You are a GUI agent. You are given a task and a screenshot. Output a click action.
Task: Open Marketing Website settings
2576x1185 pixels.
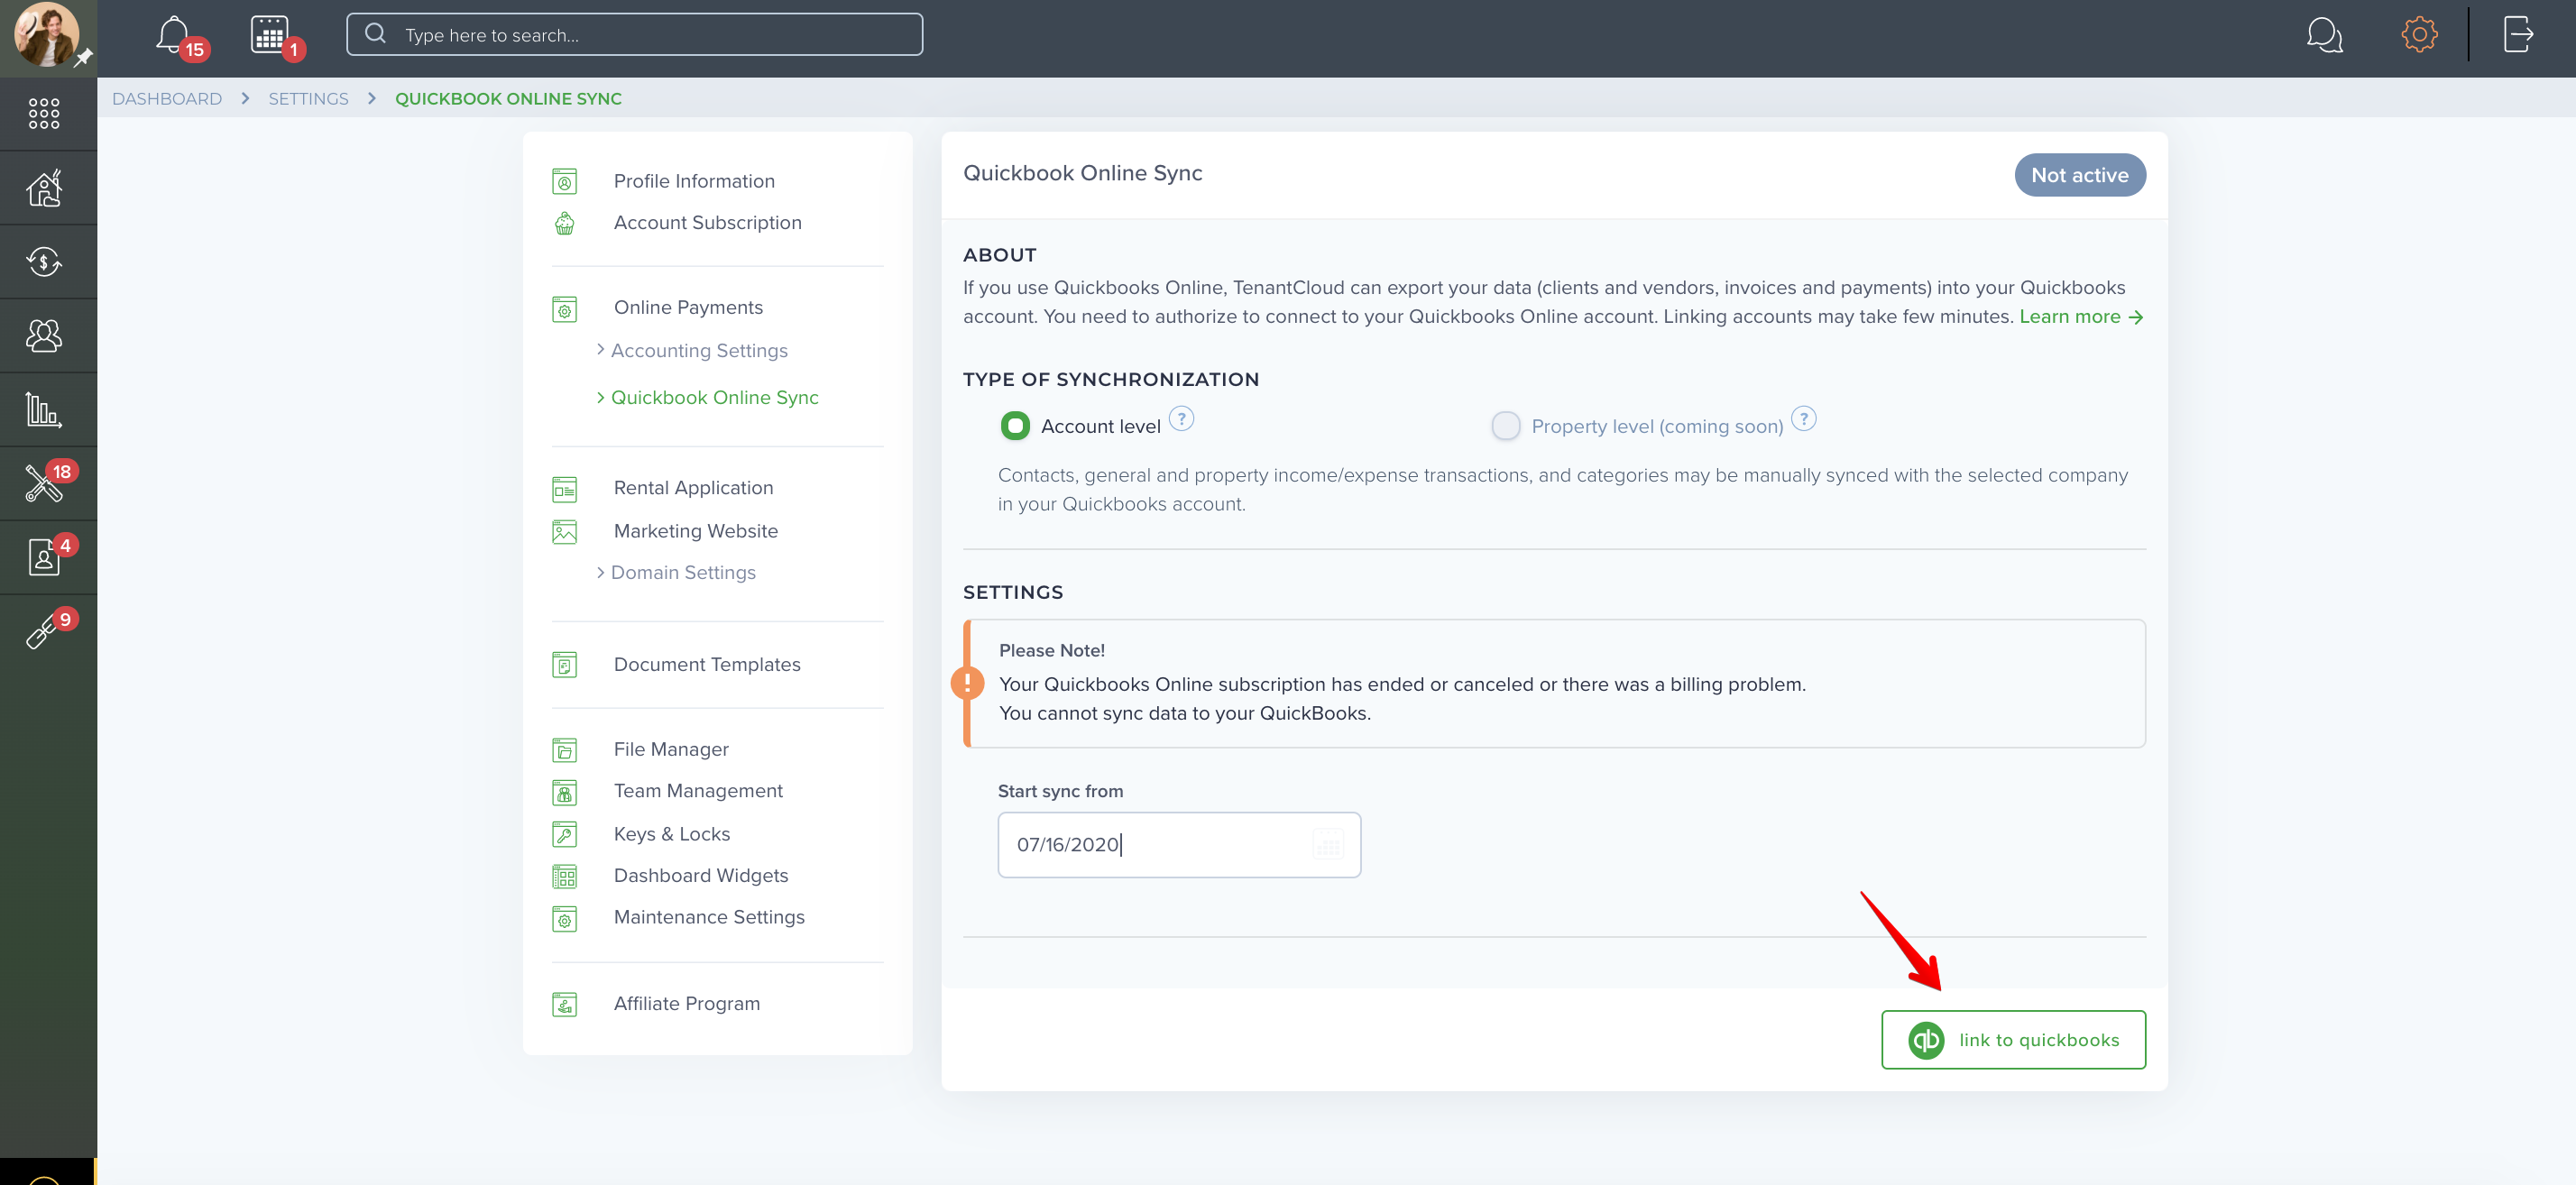[x=695, y=531]
